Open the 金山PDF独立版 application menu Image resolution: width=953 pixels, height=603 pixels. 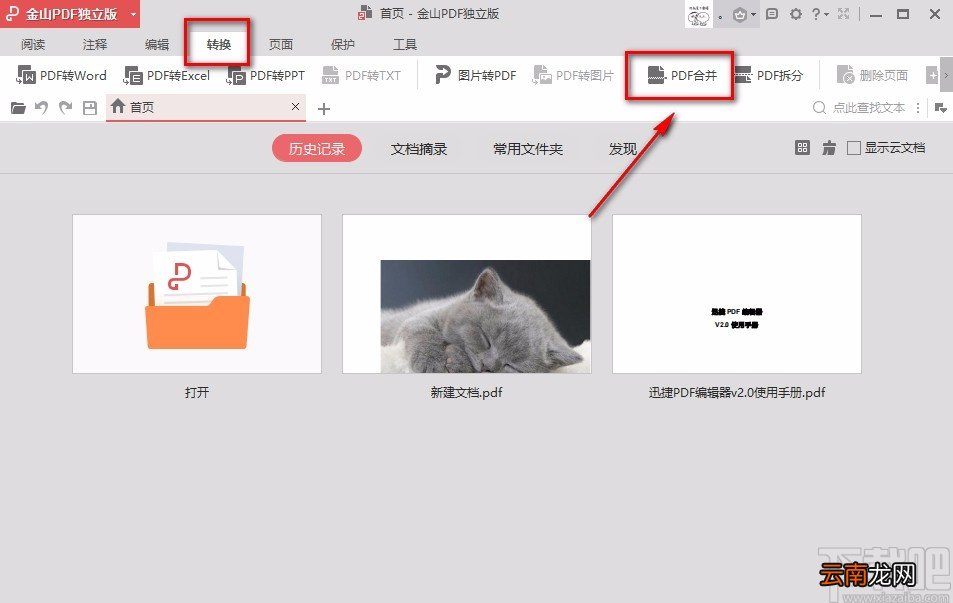coord(70,14)
